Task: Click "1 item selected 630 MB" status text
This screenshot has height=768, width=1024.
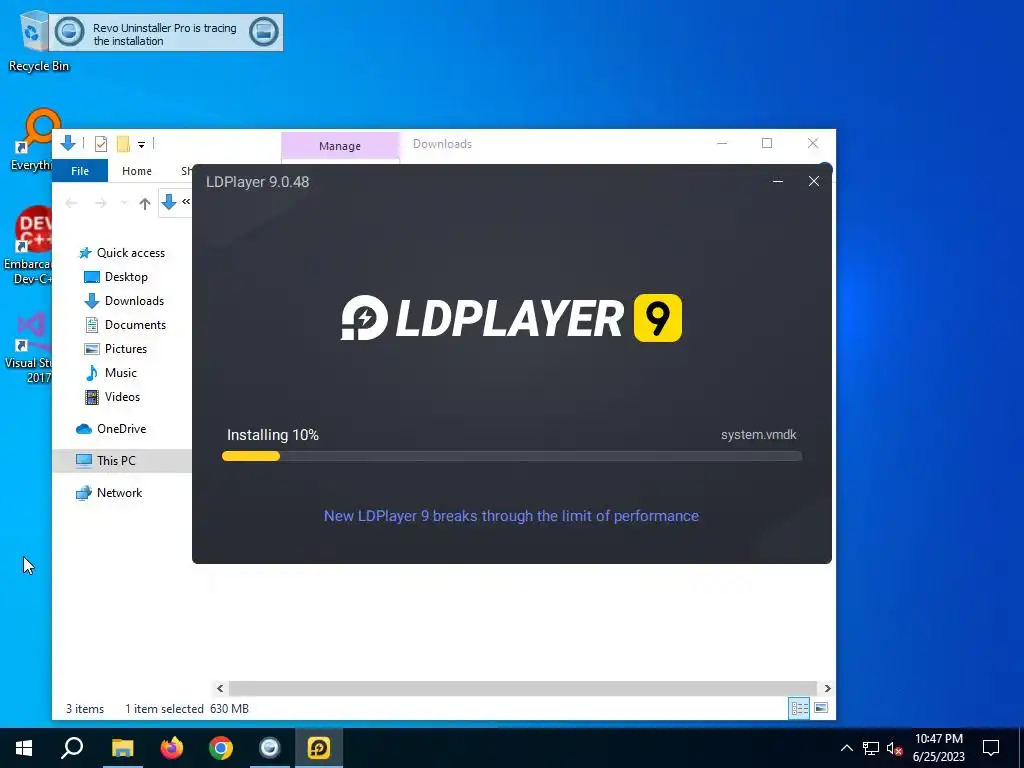Action: 187,709
